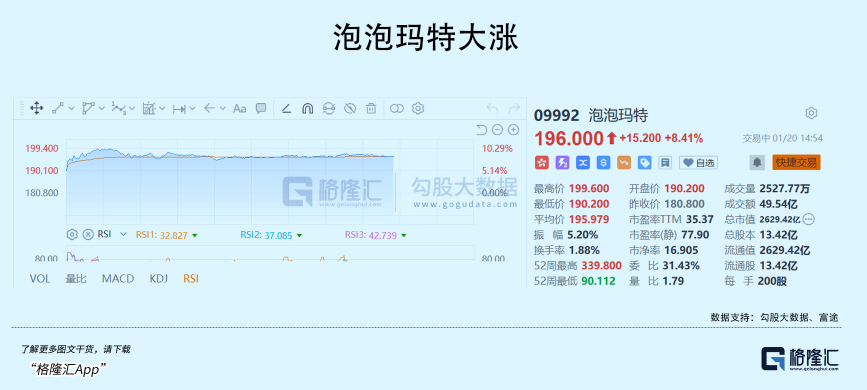Set price alert with bell icon
This screenshot has width=867, height=390.
757,163
